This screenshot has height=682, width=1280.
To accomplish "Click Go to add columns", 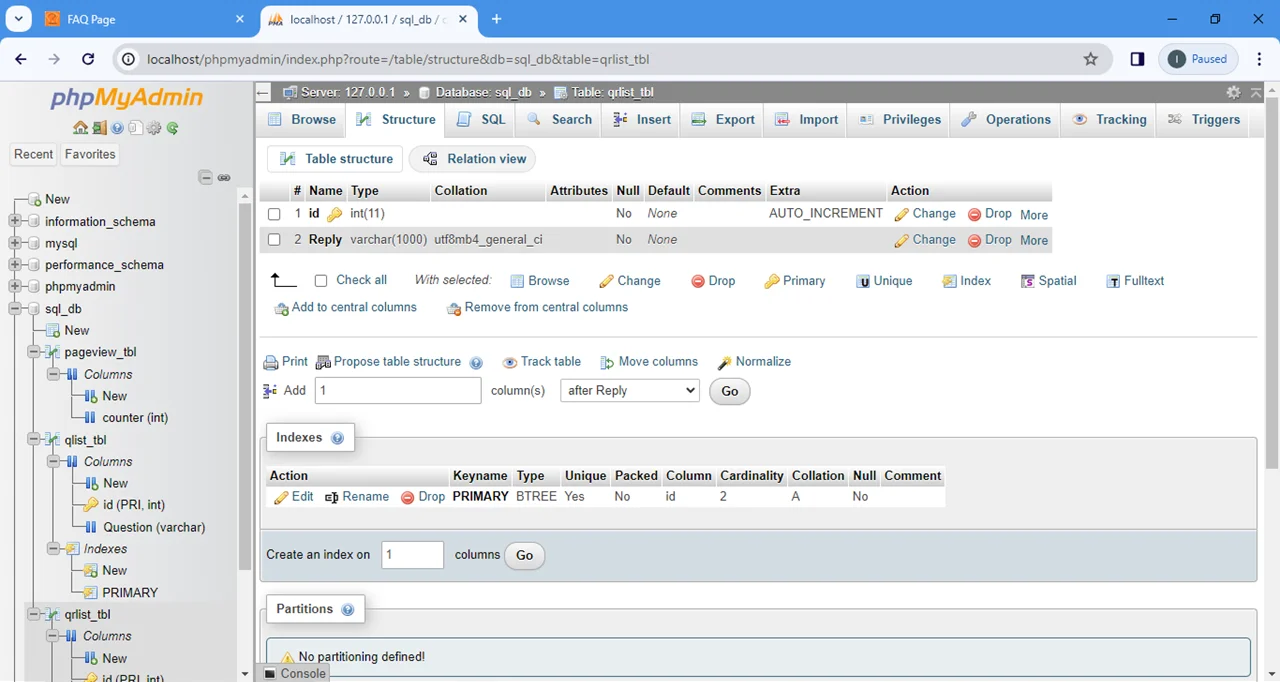I will pos(730,391).
